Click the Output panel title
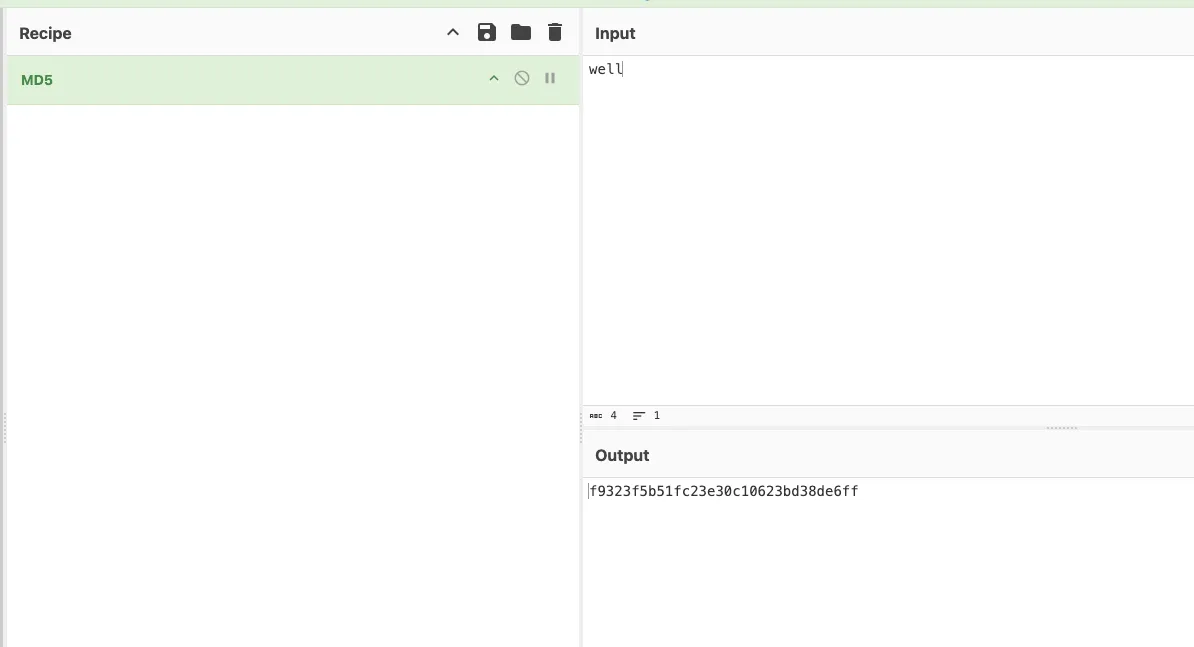Viewport: 1194px width, 647px height. pos(622,456)
